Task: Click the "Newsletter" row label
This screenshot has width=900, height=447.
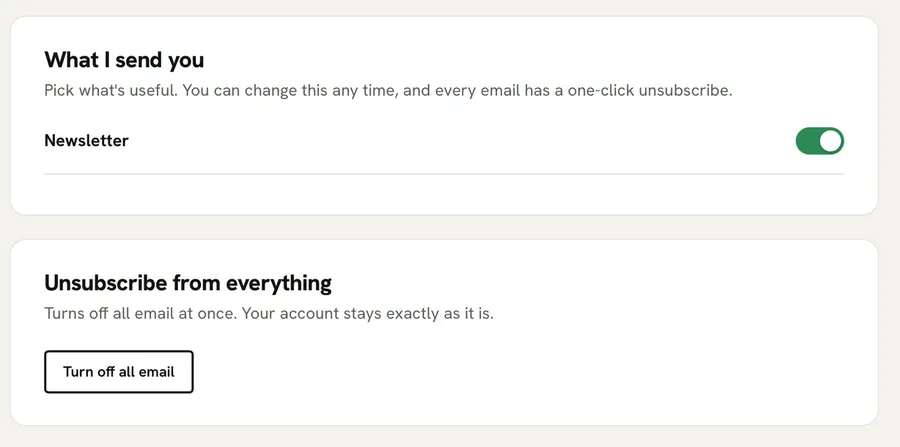Action: click(x=86, y=141)
